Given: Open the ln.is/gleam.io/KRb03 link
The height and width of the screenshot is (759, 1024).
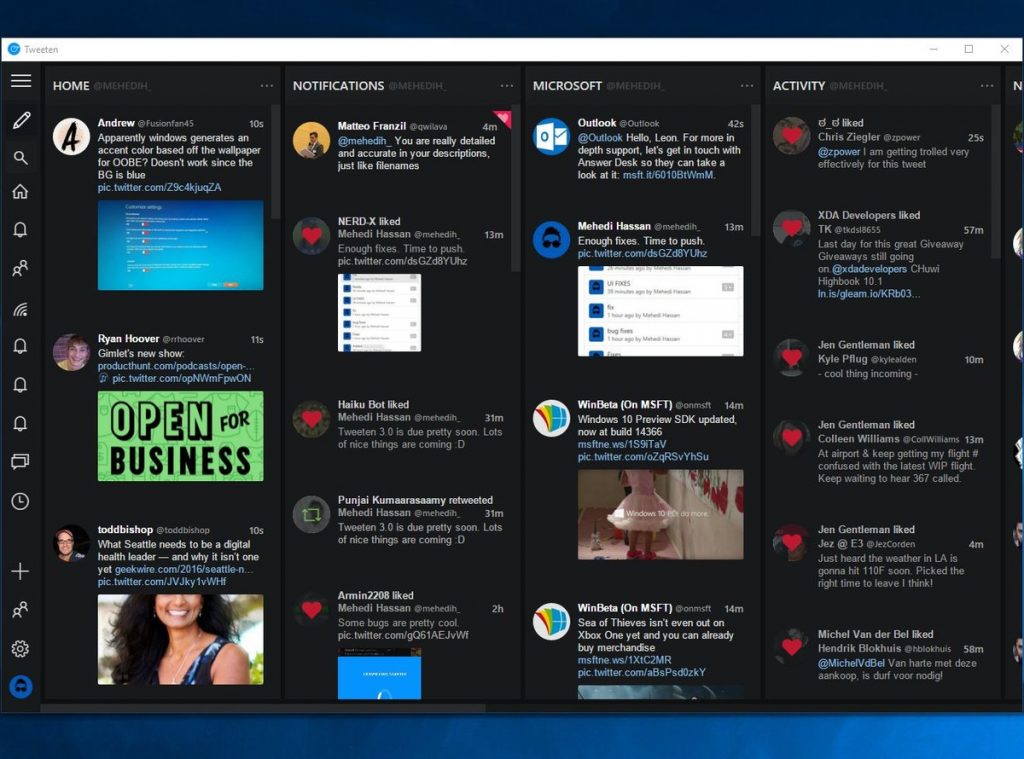Looking at the screenshot, I should tap(869, 293).
